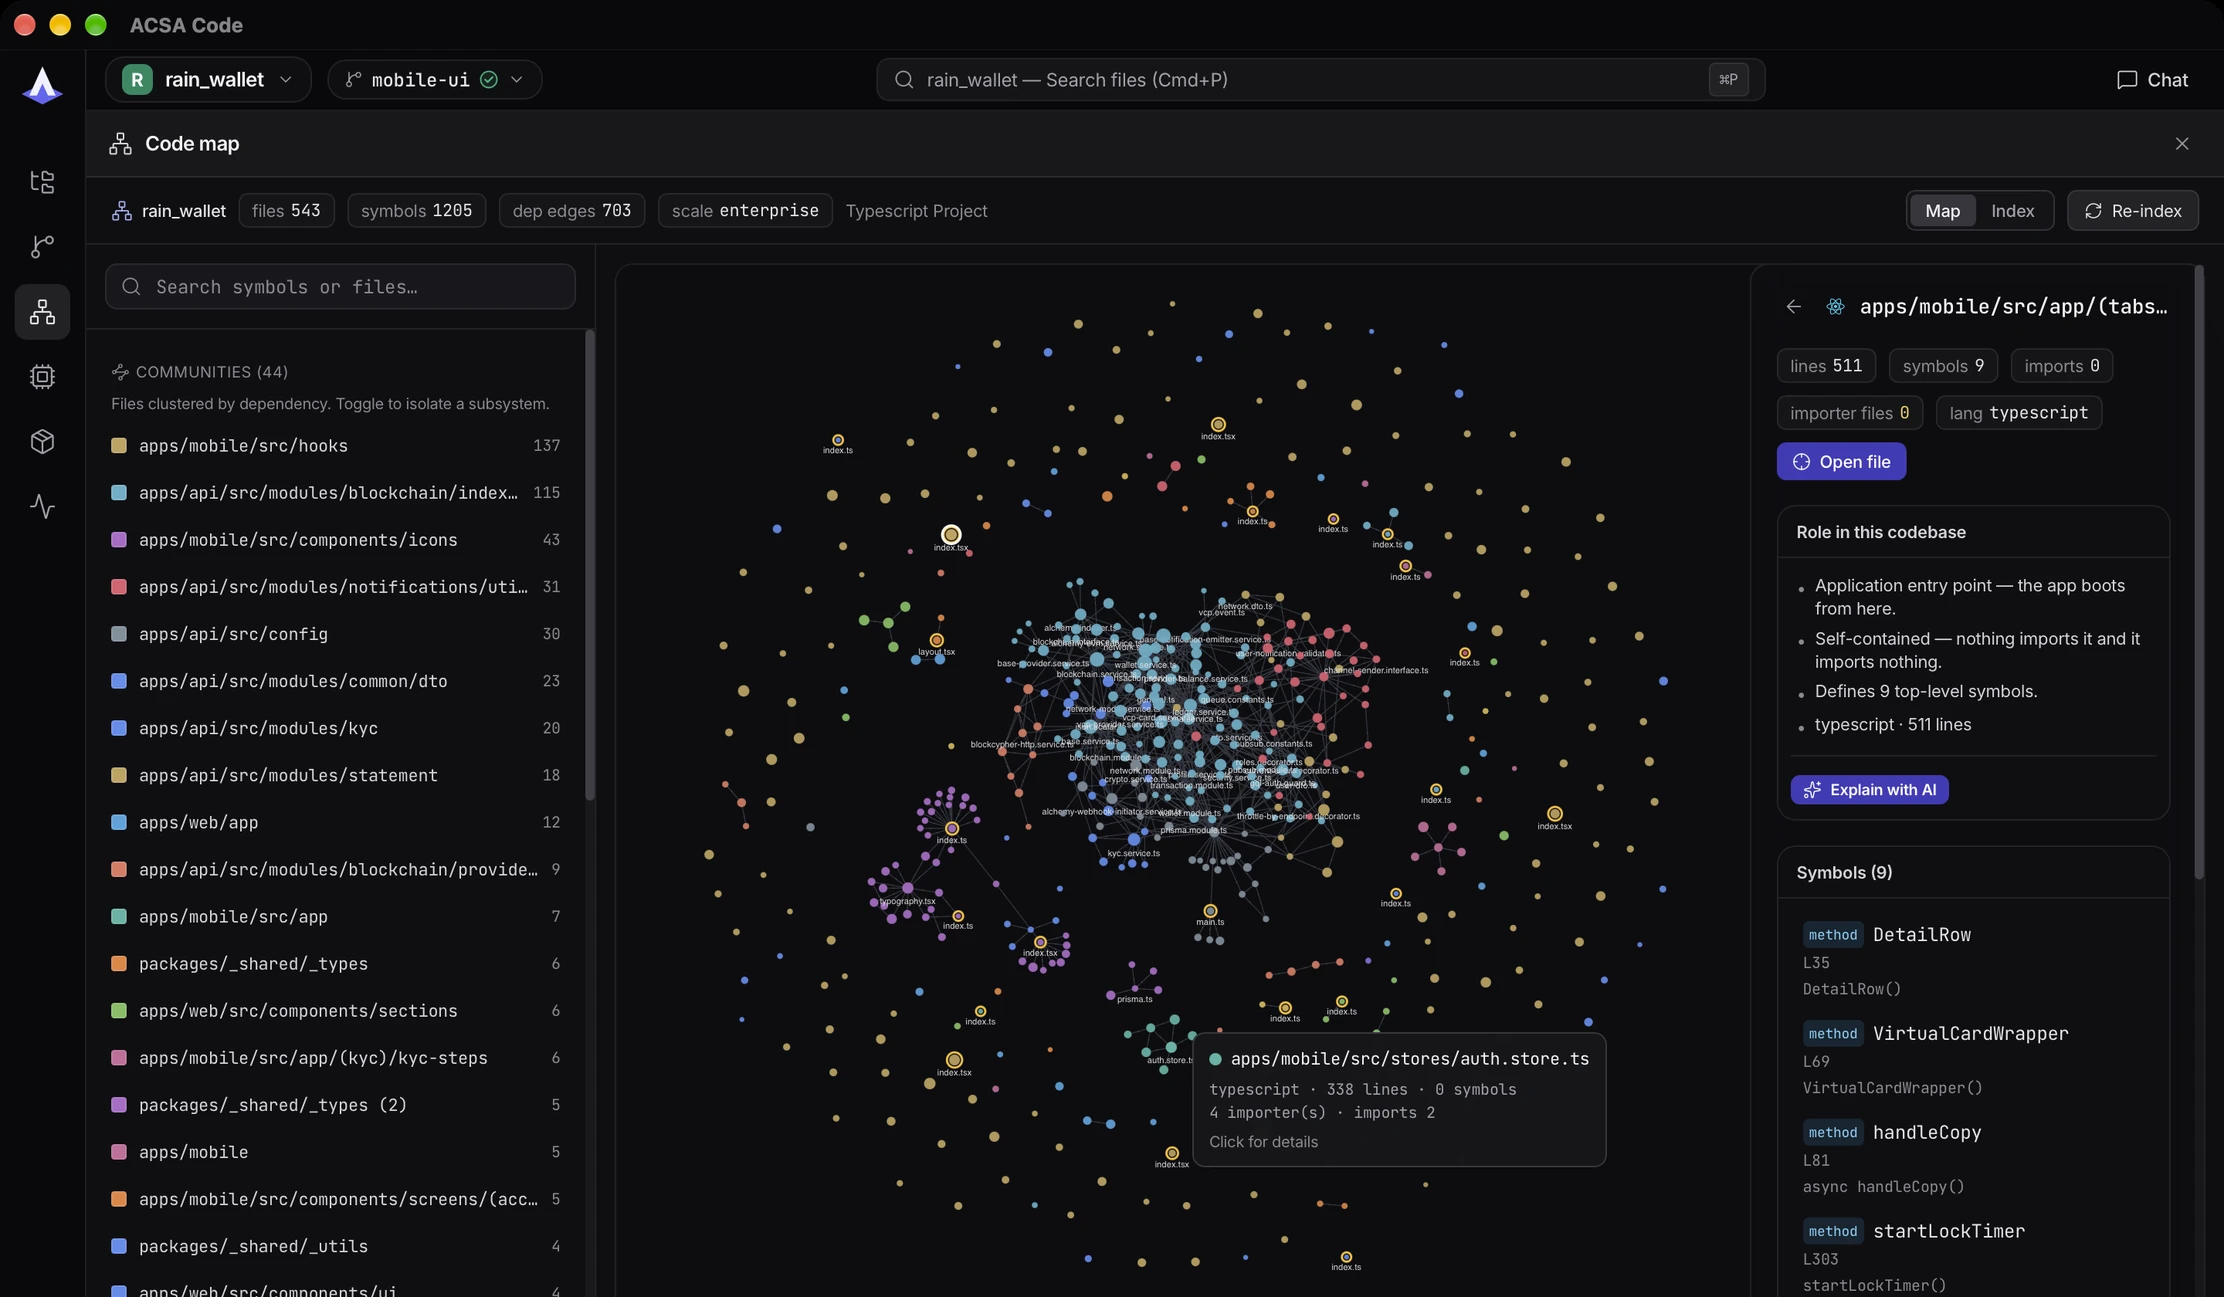Select the apps/mobile/src/app/(kyc)/kyc-steps row
Image resolution: width=2224 pixels, height=1297 pixels.
[x=336, y=1058]
